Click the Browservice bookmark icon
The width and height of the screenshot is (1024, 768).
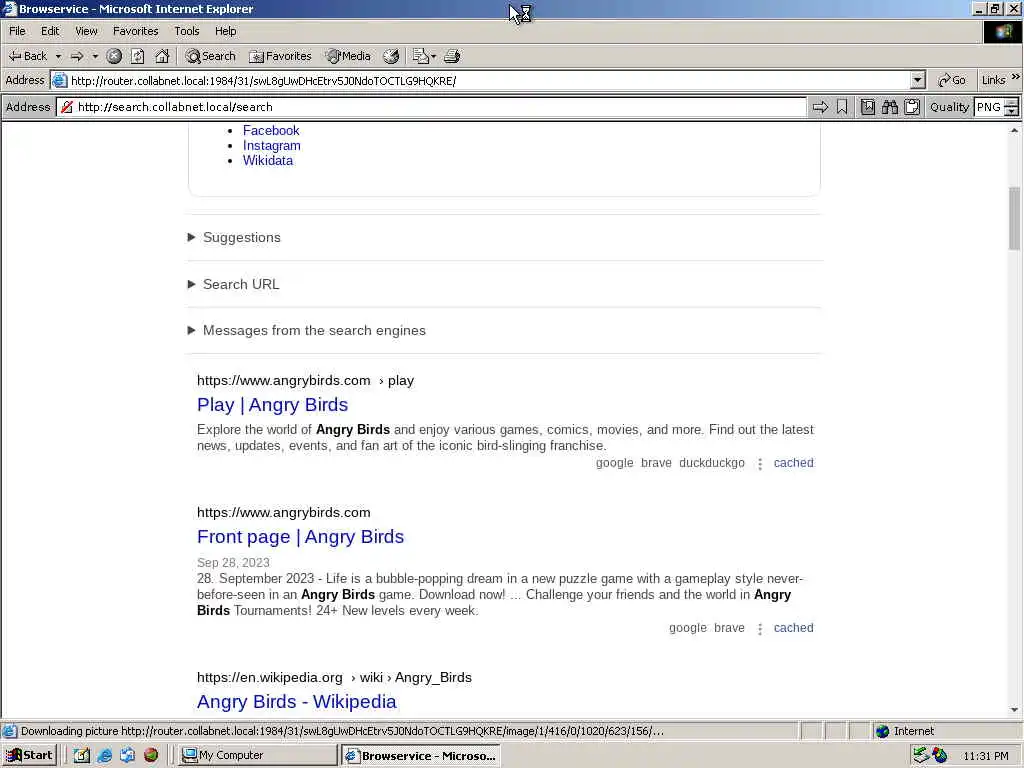[842, 107]
